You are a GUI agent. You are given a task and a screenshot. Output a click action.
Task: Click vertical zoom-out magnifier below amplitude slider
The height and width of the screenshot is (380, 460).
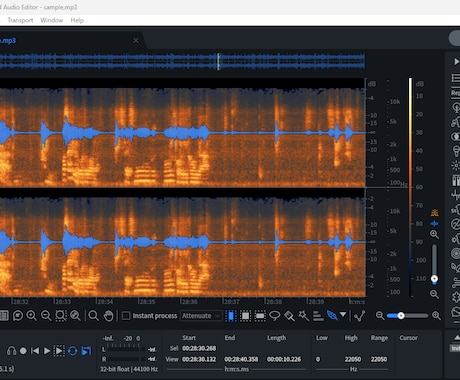434,294
